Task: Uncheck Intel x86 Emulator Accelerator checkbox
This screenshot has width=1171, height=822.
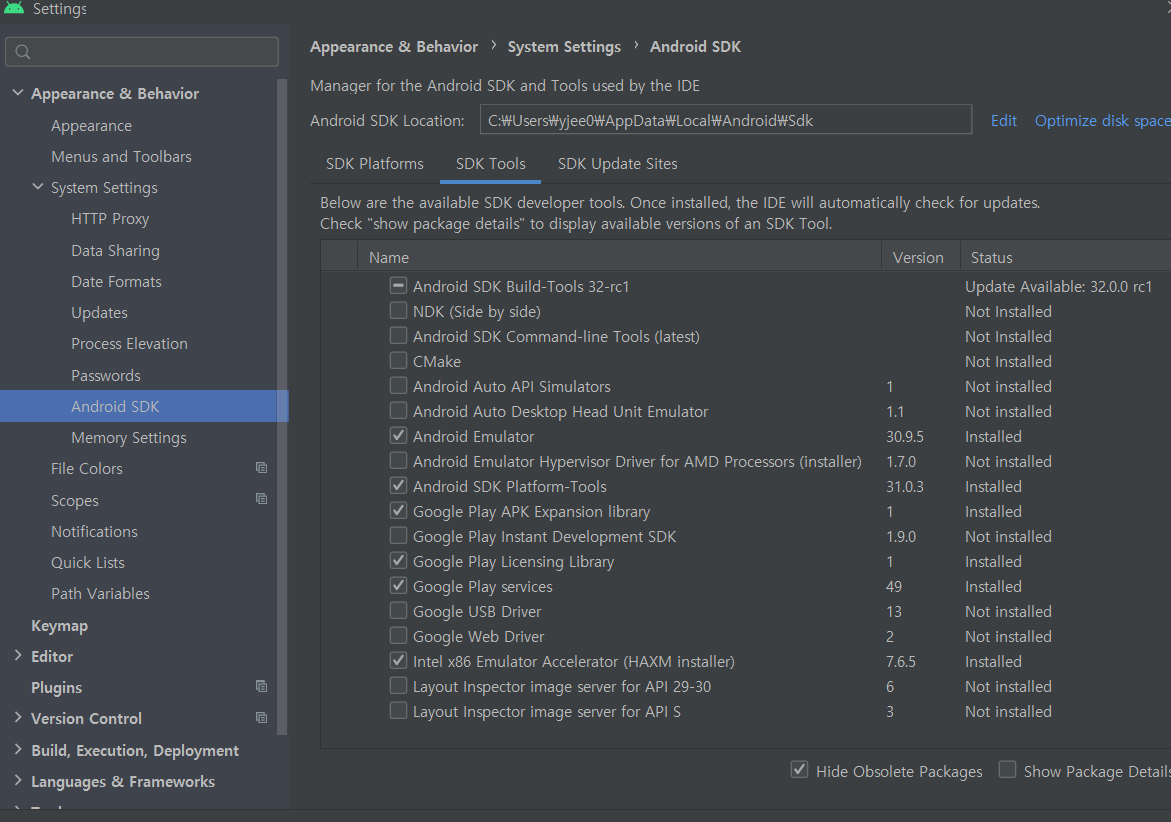Action: point(398,661)
